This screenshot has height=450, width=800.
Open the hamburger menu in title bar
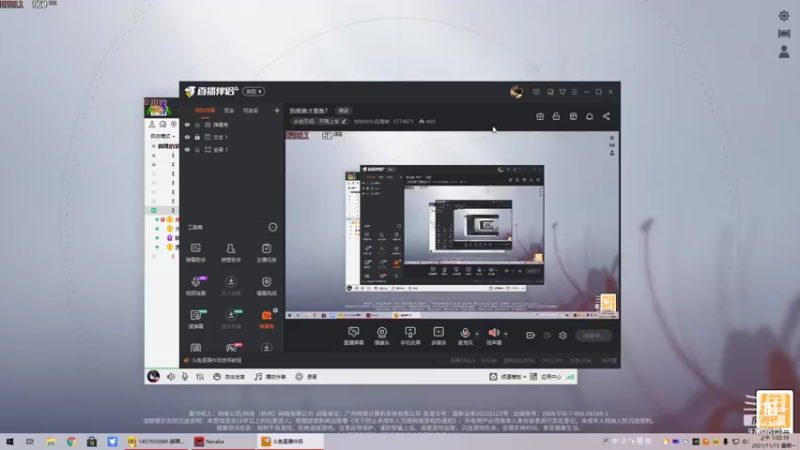coord(574,92)
